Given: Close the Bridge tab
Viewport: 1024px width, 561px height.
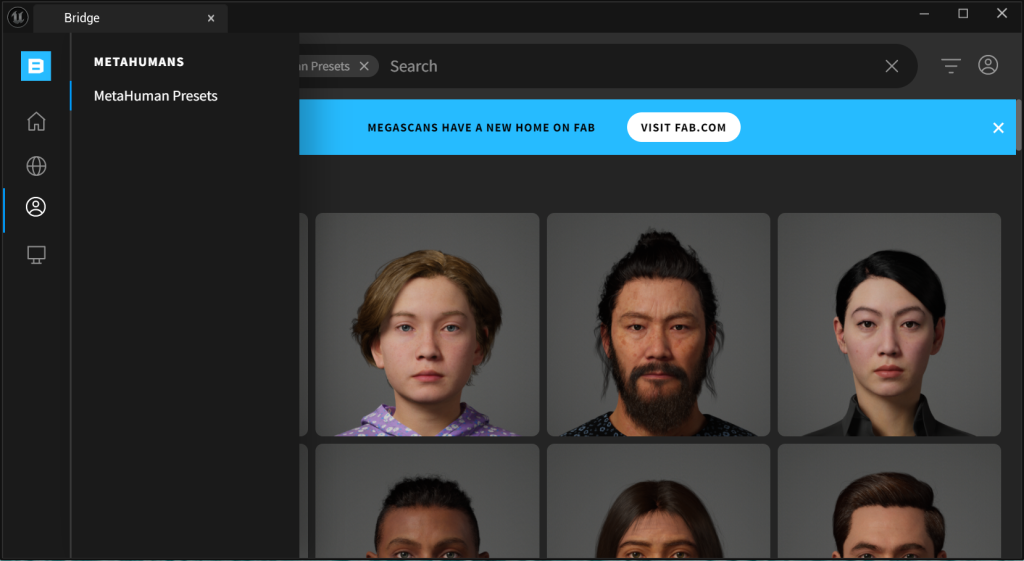Looking at the screenshot, I should [211, 18].
